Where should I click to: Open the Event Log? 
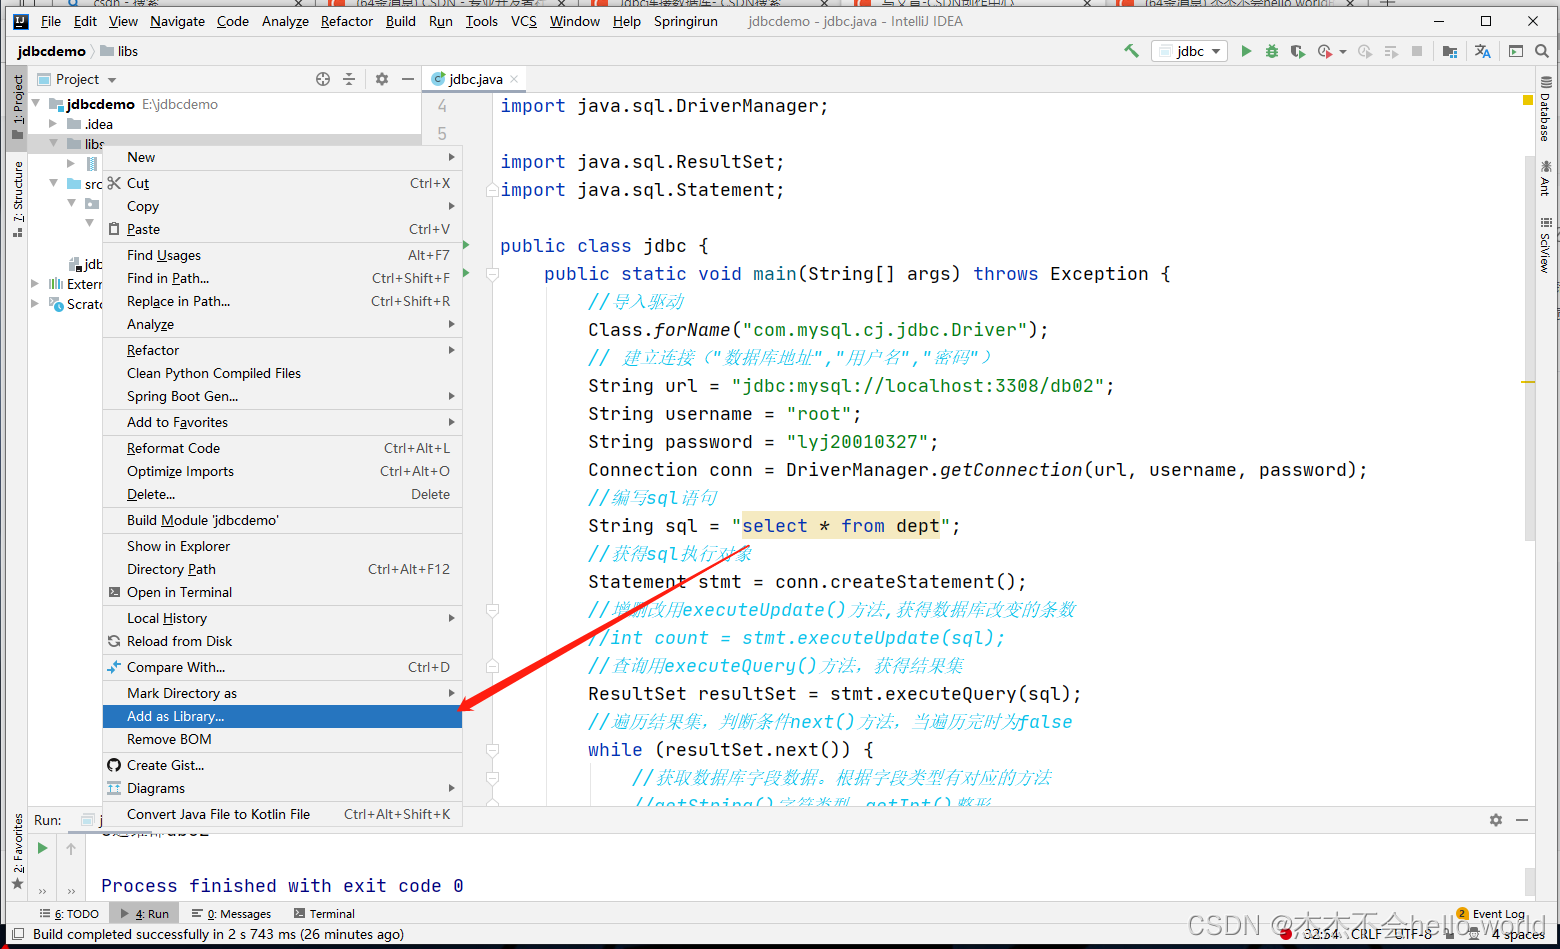pos(1490,914)
